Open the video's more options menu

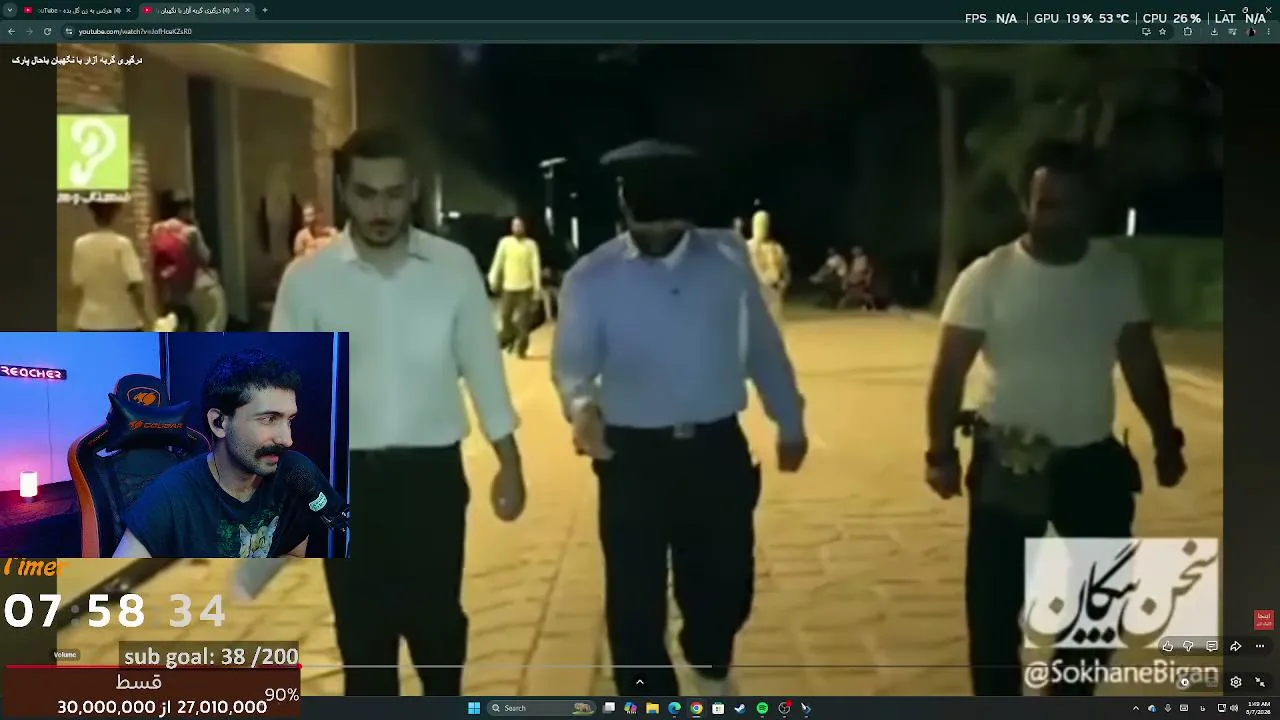[1260, 646]
